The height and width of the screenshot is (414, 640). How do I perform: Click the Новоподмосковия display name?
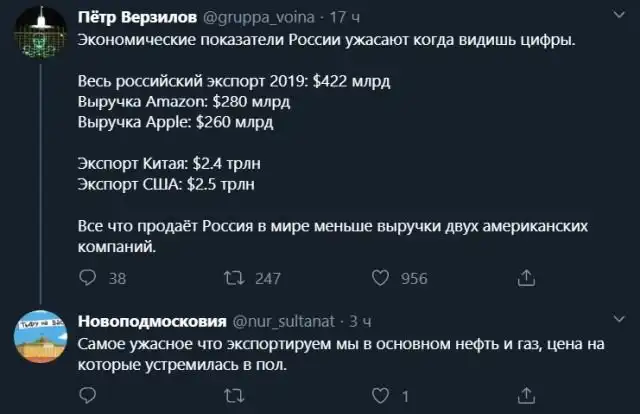click(152, 321)
